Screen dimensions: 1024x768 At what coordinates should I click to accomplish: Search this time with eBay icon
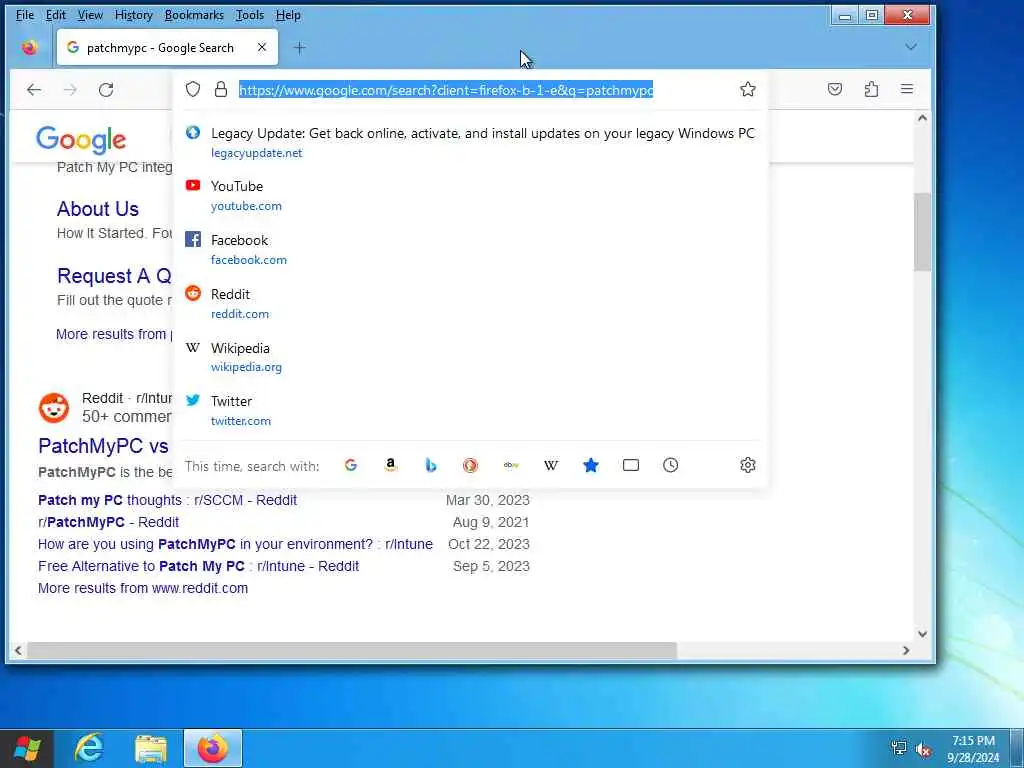[x=511, y=465]
